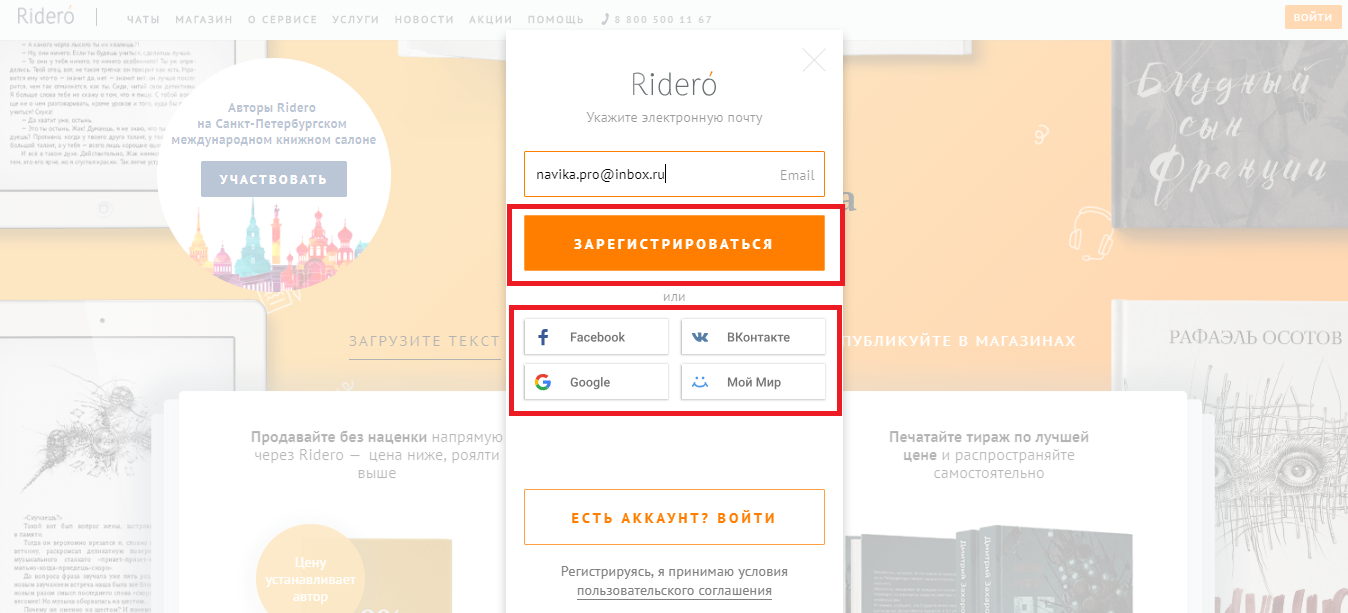Image resolution: width=1348 pixels, height=613 pixels.
Task: Click the Facebook logo icon
Action: click(543, 337)
